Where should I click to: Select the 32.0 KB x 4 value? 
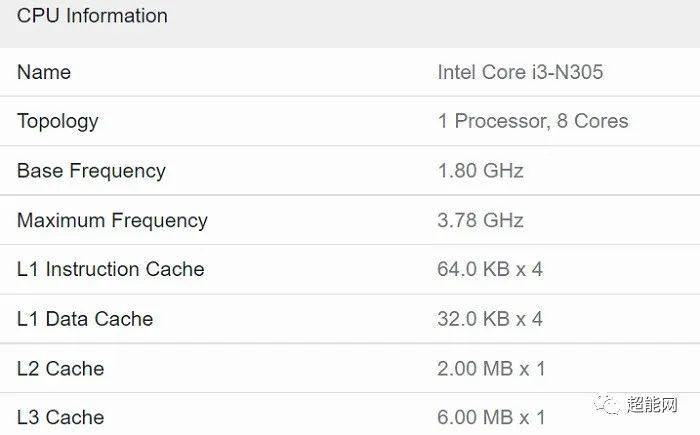490,319
